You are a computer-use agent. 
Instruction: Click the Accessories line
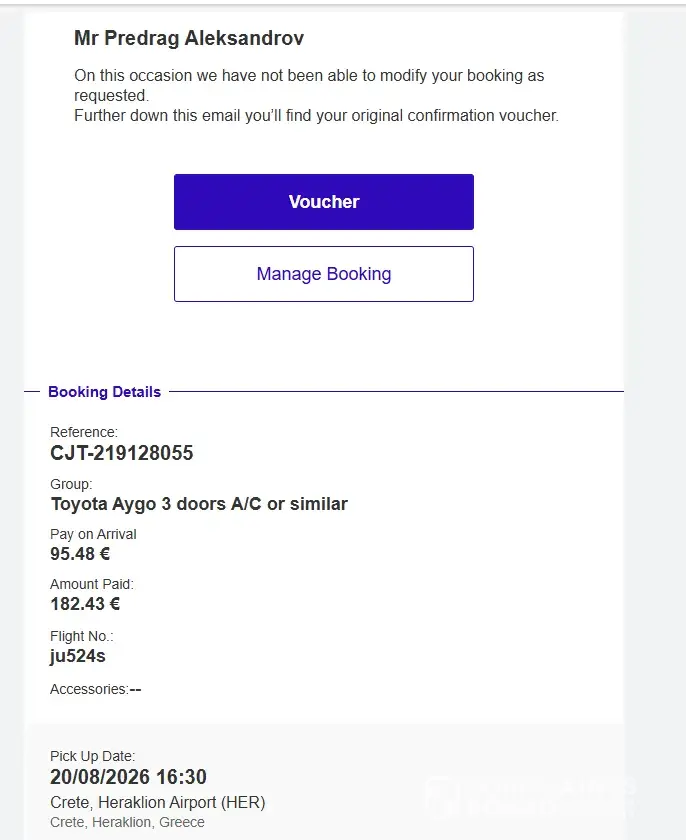click(x=95, y=689)
